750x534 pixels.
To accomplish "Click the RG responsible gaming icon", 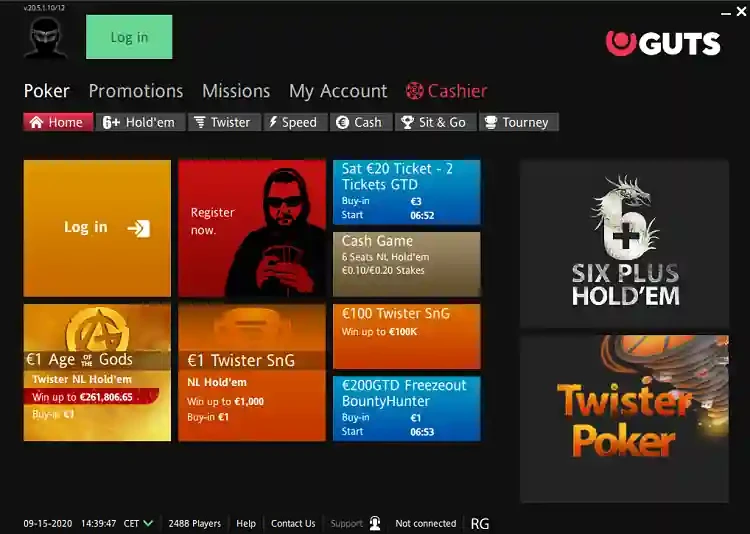I will (x=479, y=523).
